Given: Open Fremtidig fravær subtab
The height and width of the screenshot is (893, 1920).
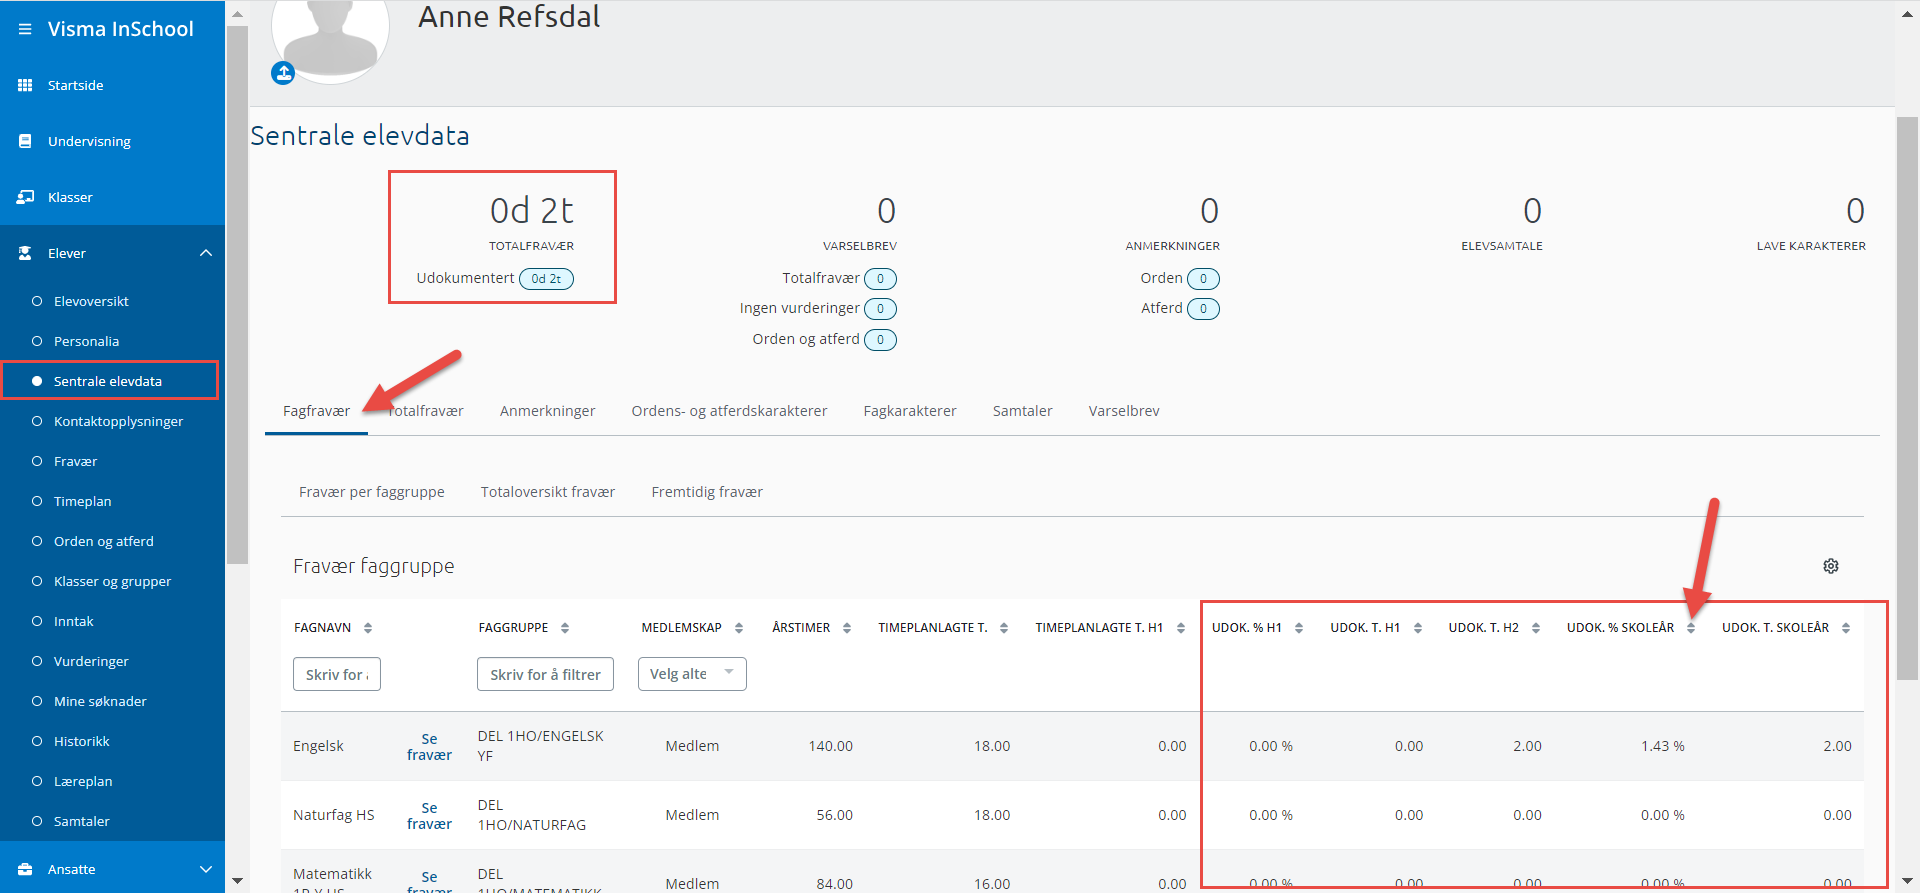Looking at the screenshot, I should (x=707, y=492).
